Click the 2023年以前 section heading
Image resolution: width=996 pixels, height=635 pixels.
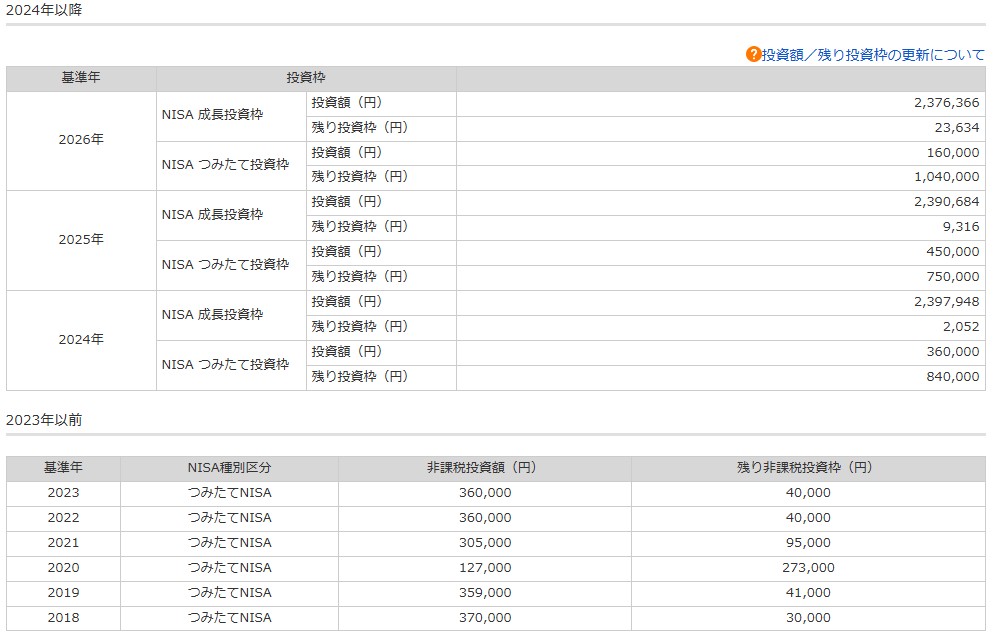click(x=44, y=420)
